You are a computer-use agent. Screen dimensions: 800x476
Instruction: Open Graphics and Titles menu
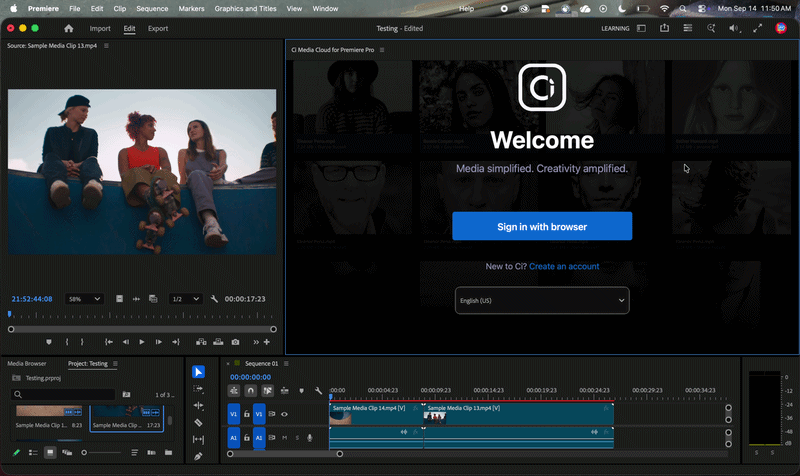[x=245, y=9]
